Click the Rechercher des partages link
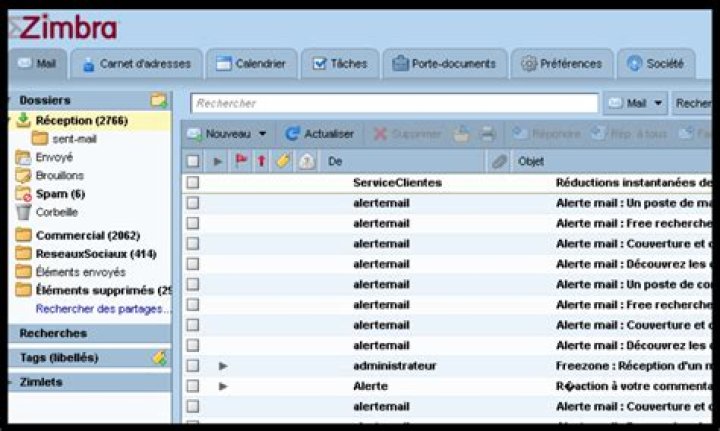Viewport: 720px width, 431px height. click(x=102, y=309)
